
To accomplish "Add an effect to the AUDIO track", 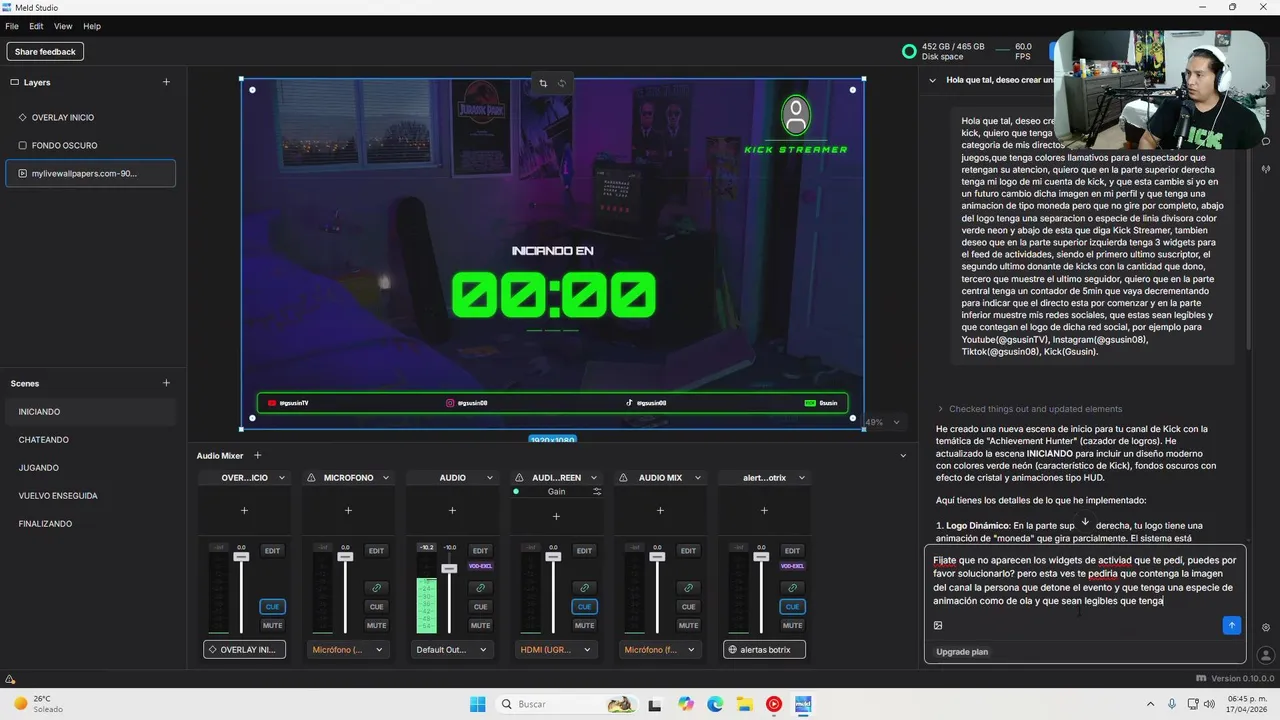I will click(x=452, y=510).
